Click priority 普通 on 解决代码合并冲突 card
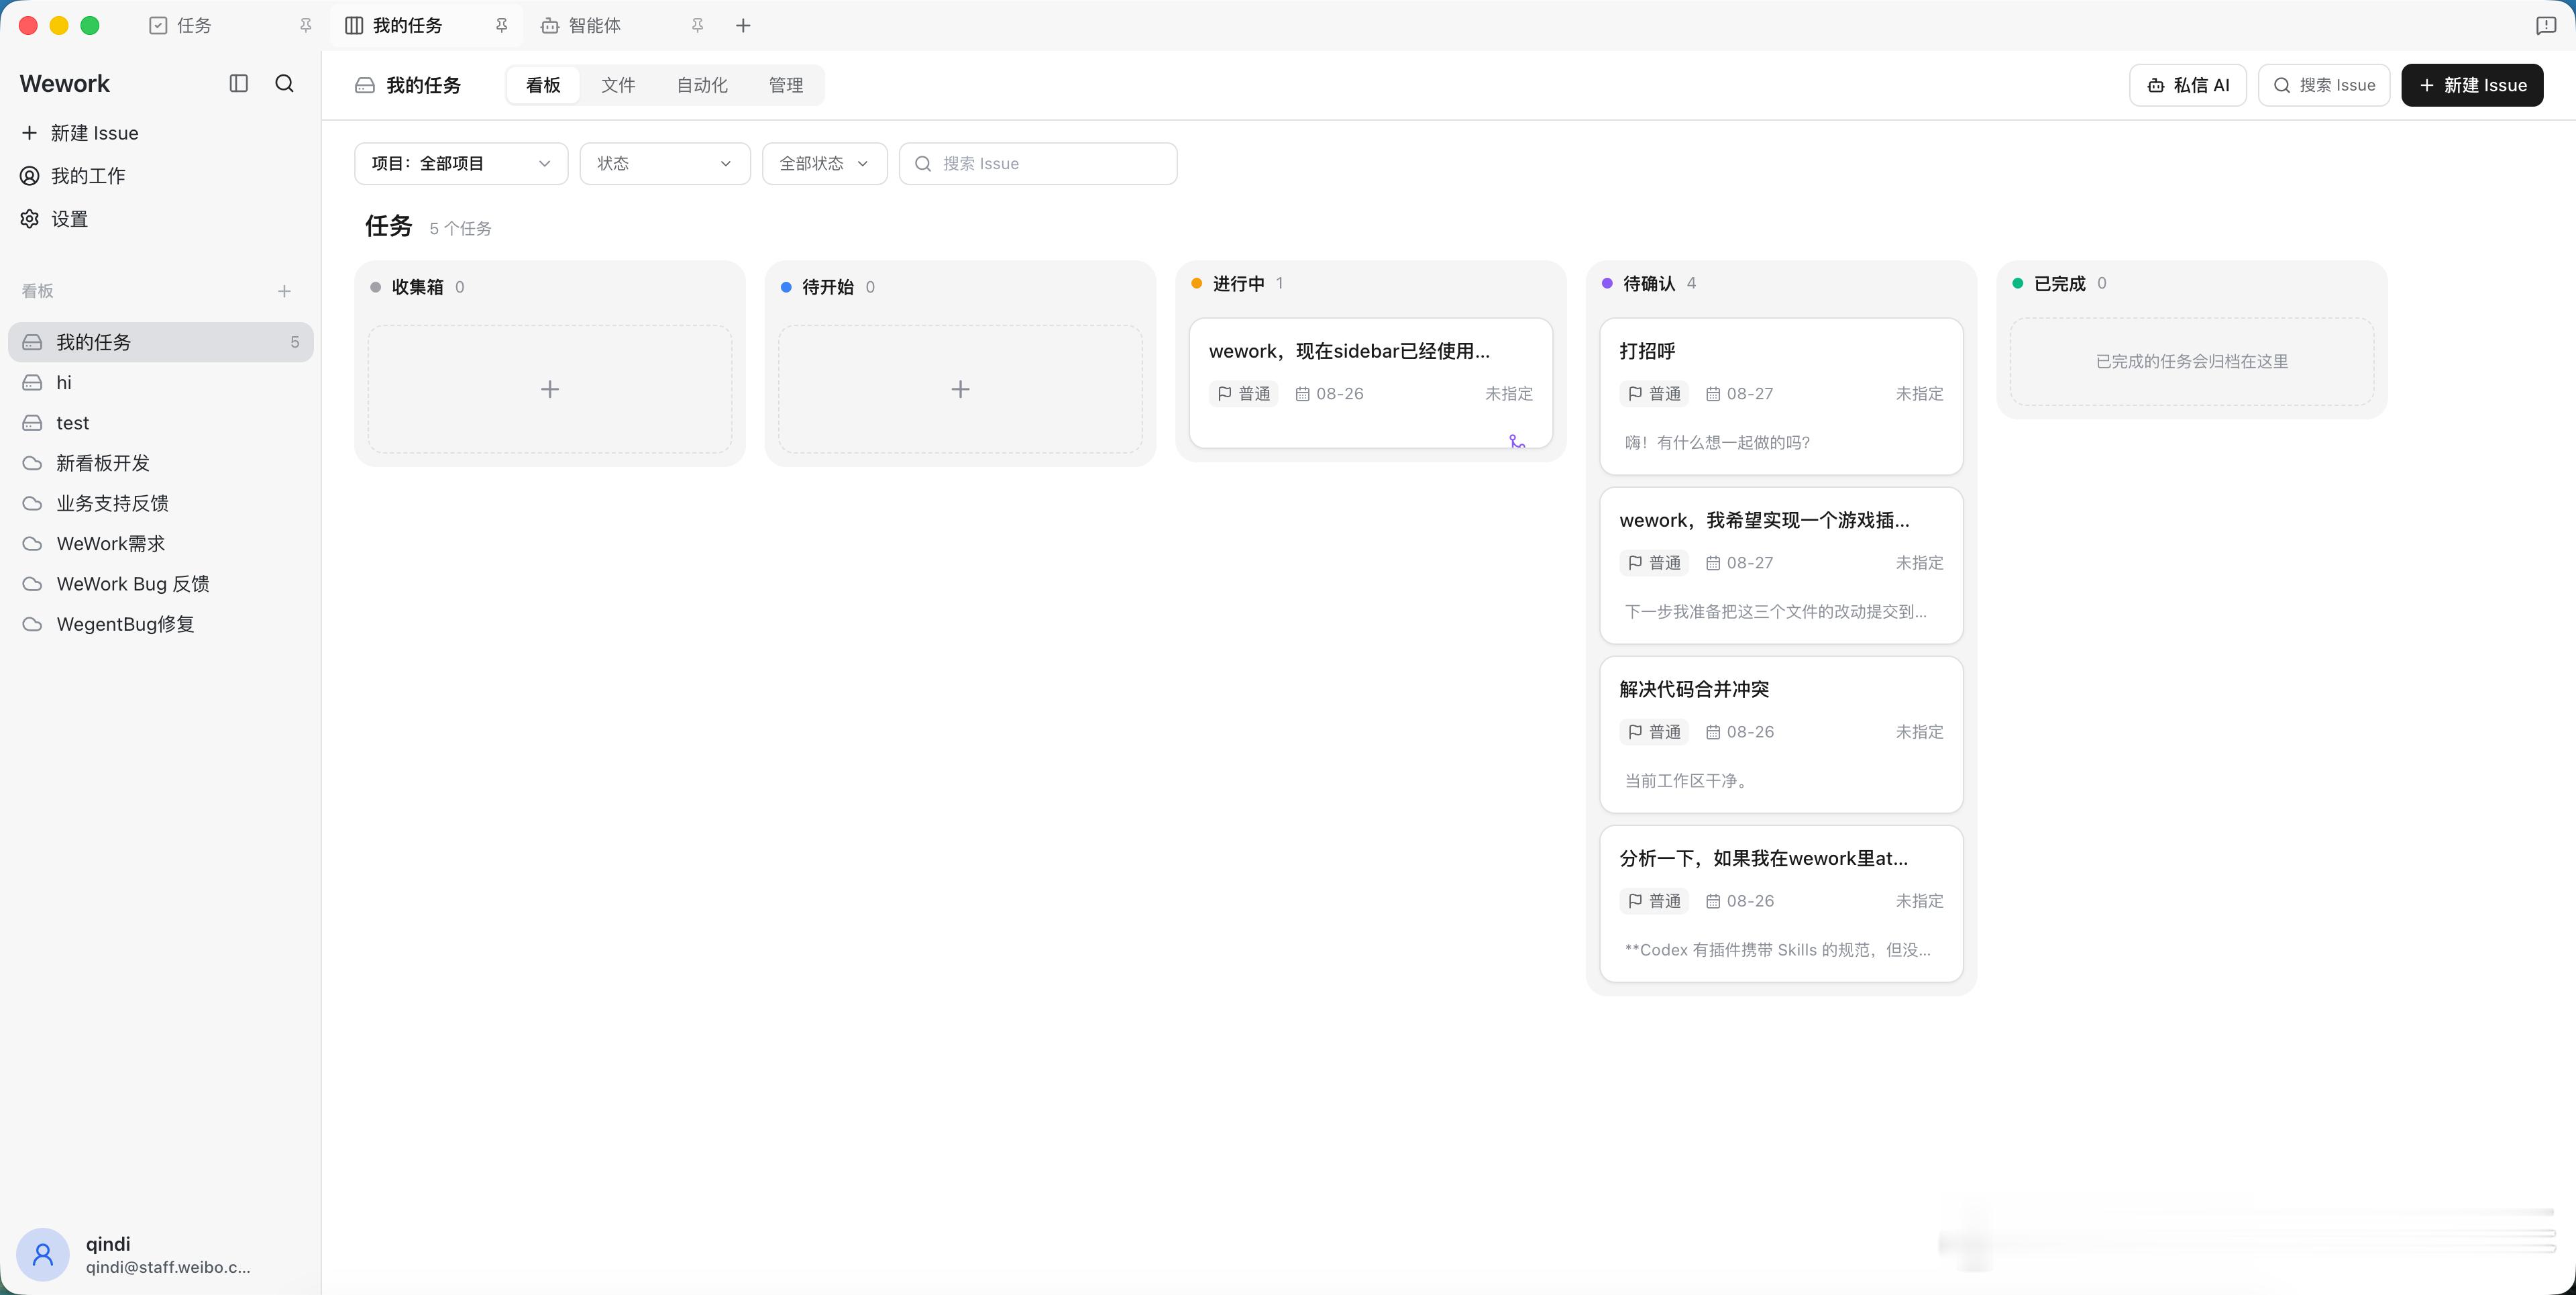 tap(1654, 732)
